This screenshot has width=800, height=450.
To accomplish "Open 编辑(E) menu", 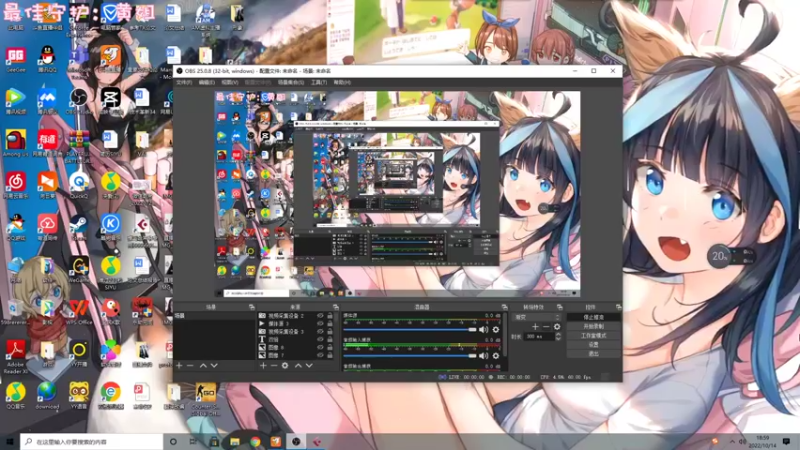I will click(x=206, y=82).
